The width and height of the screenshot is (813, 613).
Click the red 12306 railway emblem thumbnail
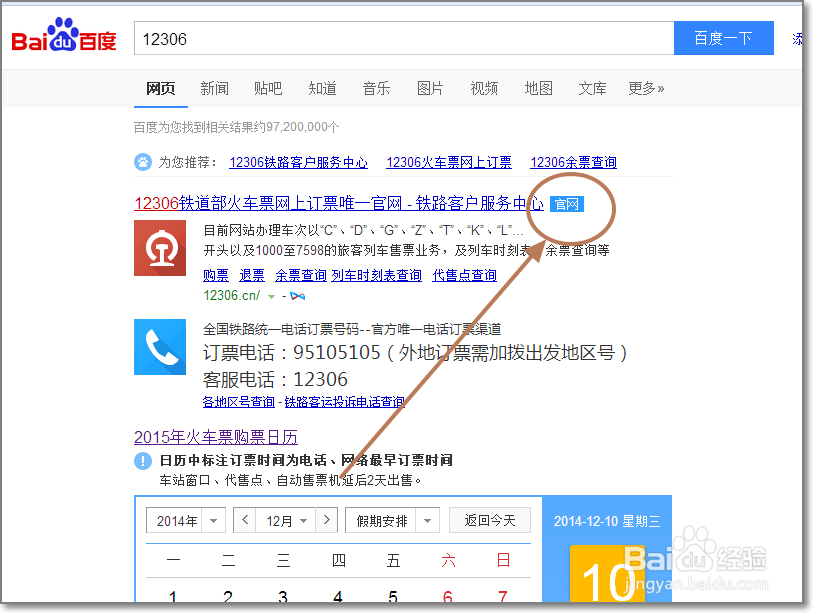tap(160, 247)
